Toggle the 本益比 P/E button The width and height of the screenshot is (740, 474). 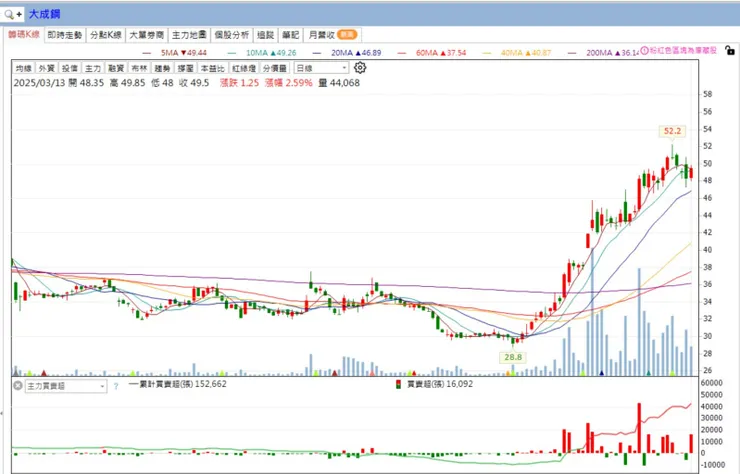pyautogui.click(x=212, y=68)
